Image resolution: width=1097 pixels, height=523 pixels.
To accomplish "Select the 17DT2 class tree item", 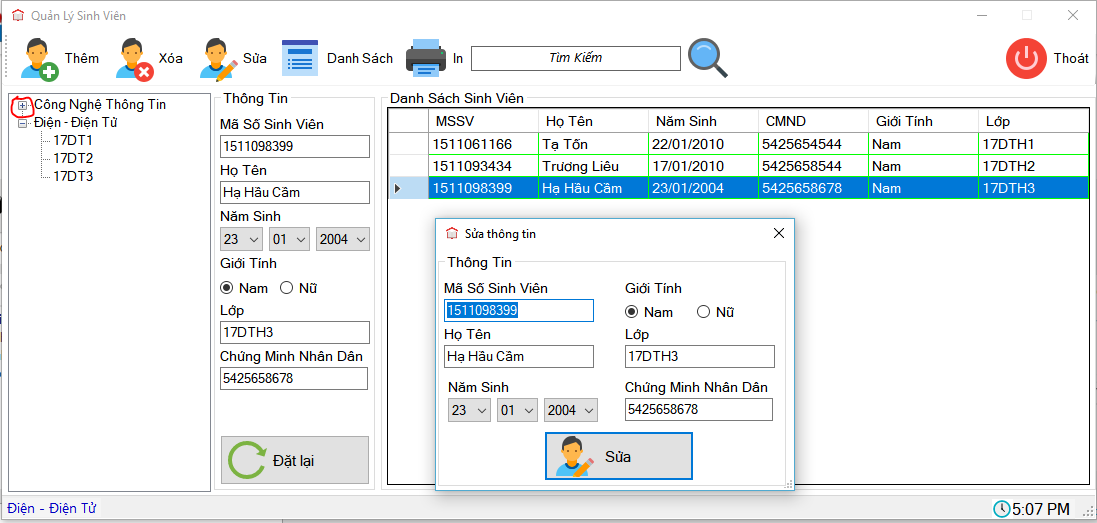I will [x=73, y=158].
